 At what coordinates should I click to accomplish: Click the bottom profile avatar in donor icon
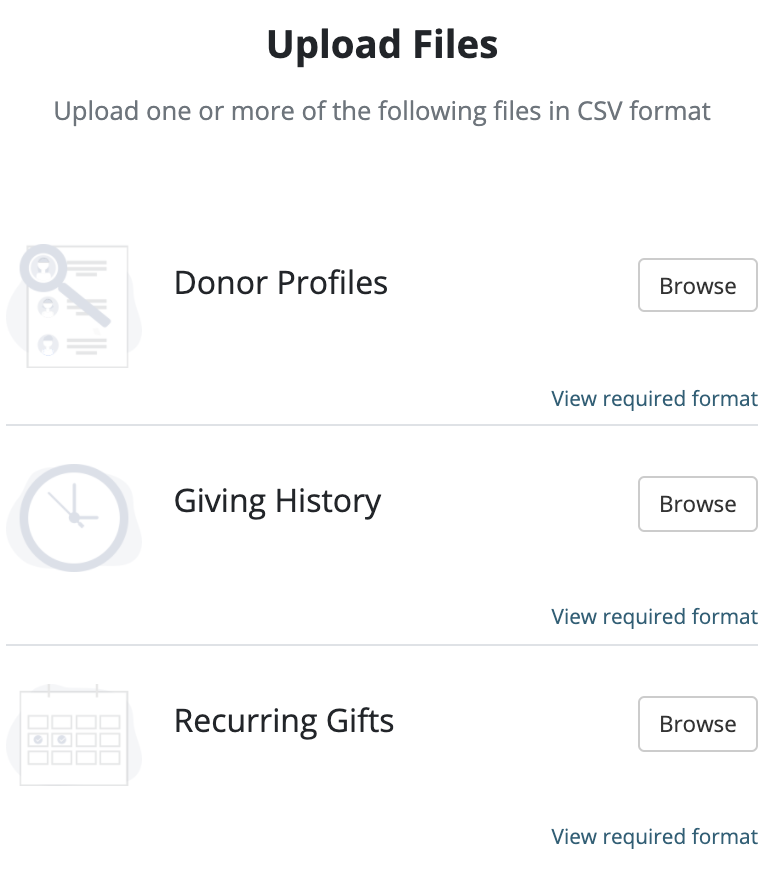[x=47, y=345]
